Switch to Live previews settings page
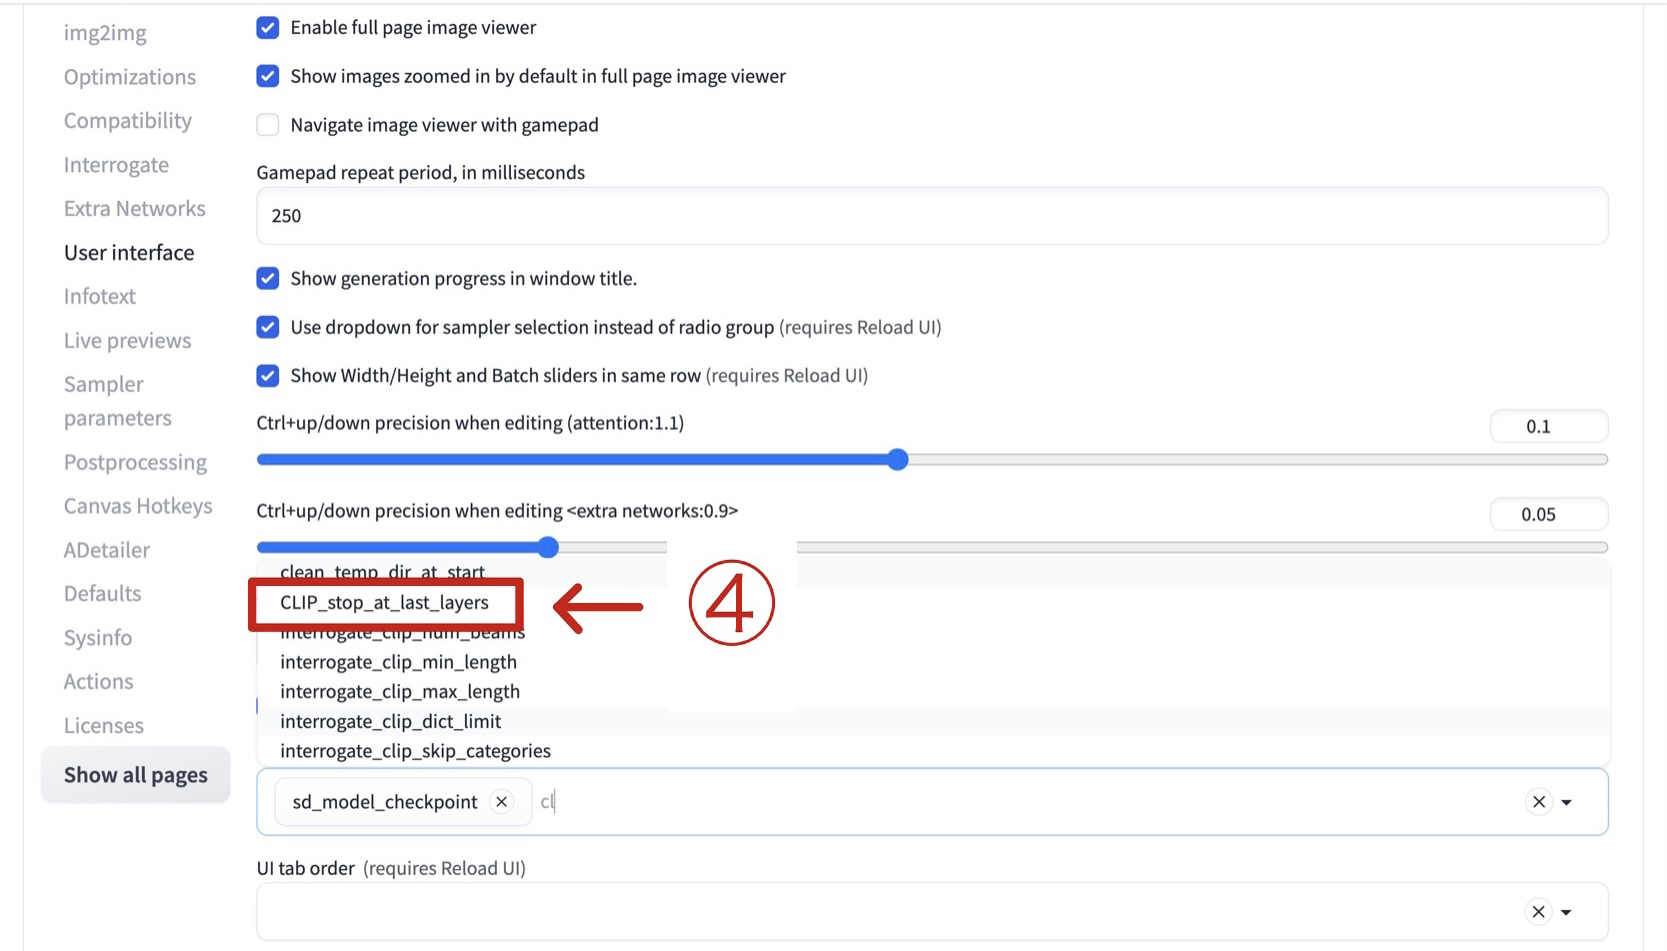1667x951 pixels. click(127, 341)
